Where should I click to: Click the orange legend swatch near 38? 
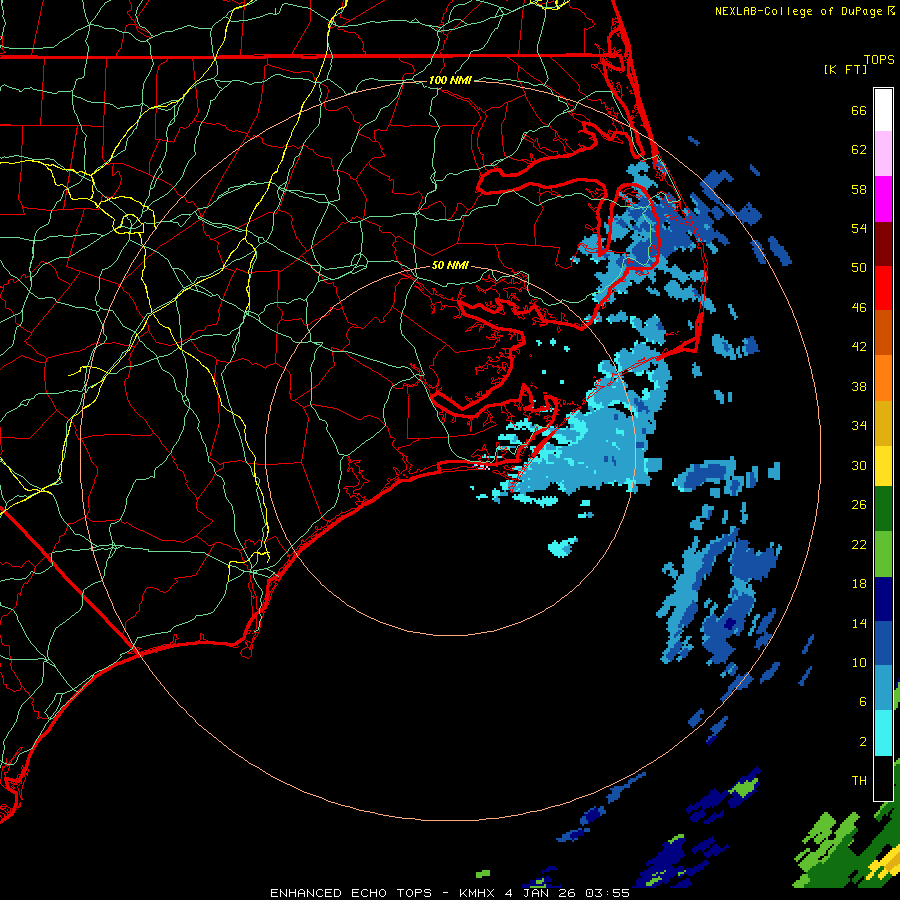point(883,378)
